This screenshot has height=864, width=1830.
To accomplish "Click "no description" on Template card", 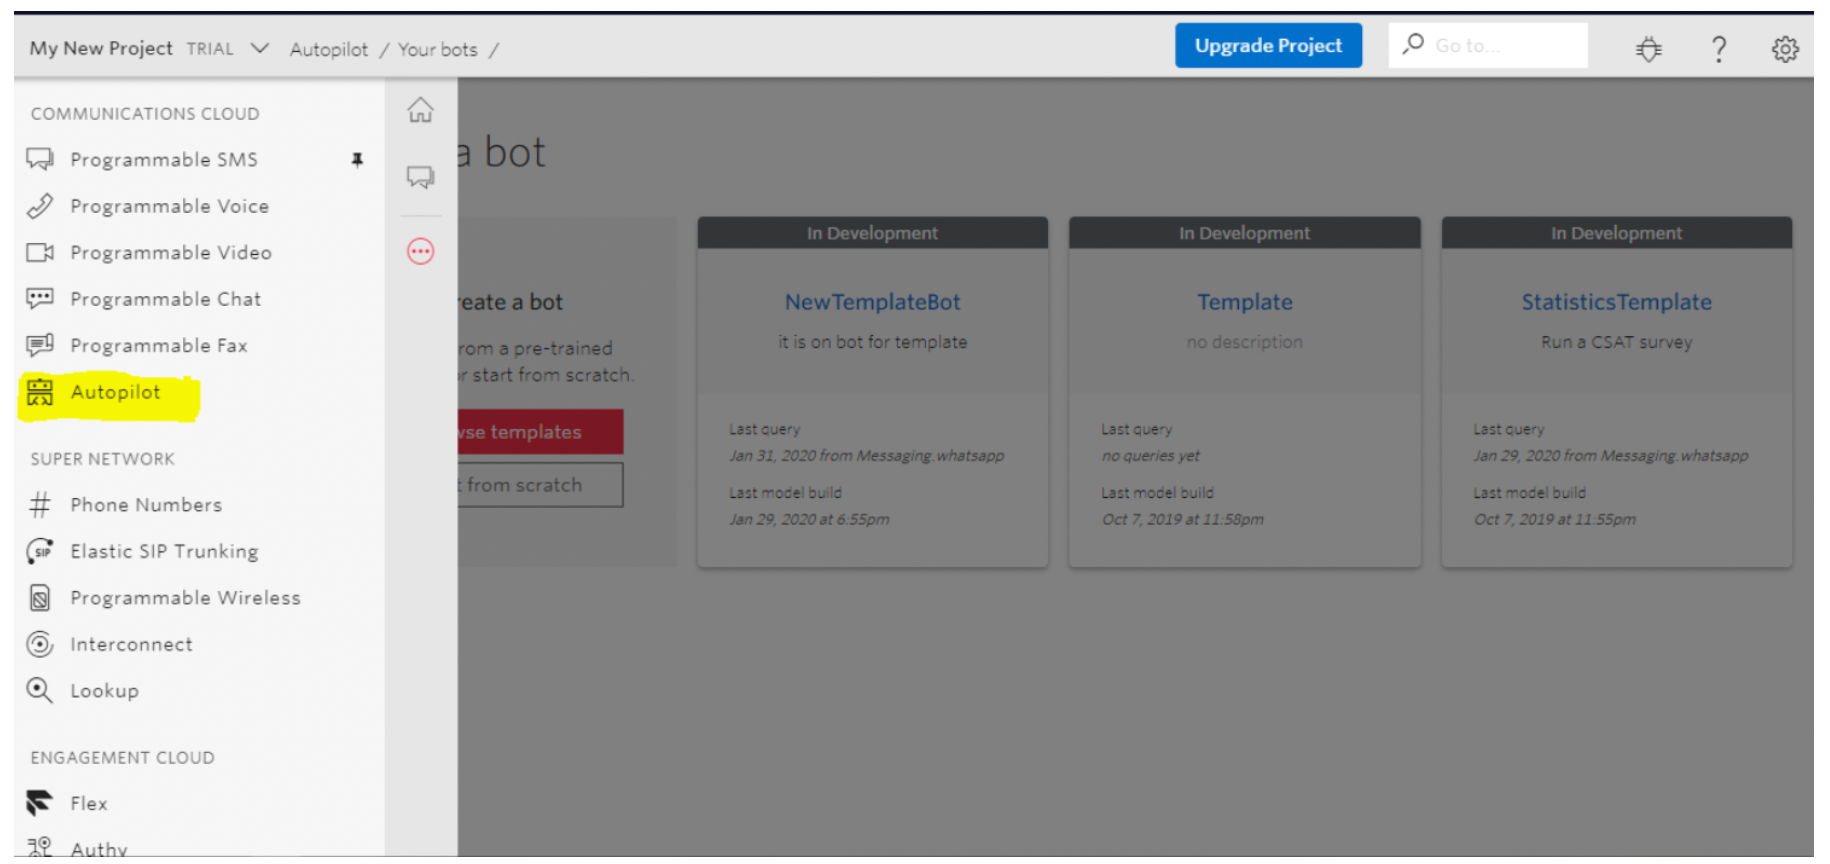I will (x=1245, y=342).
